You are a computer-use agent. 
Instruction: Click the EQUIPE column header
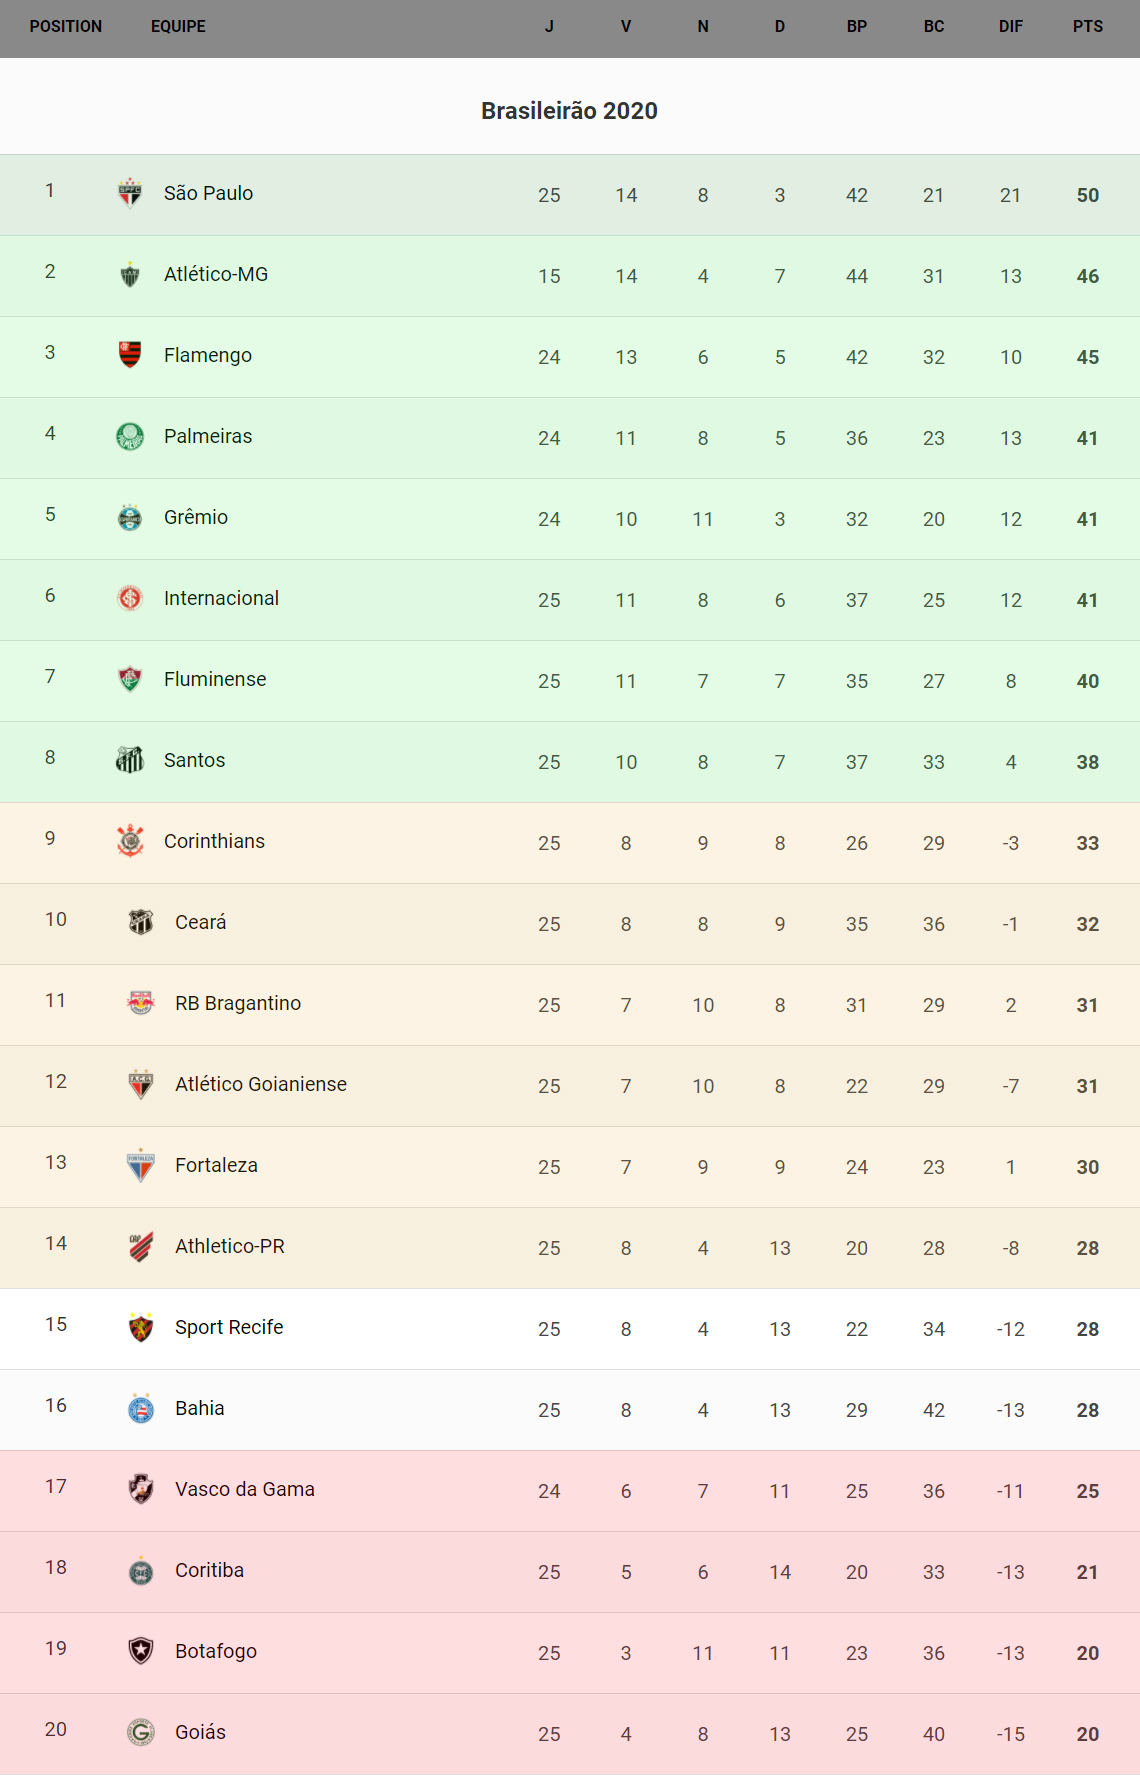coord(178,27)
